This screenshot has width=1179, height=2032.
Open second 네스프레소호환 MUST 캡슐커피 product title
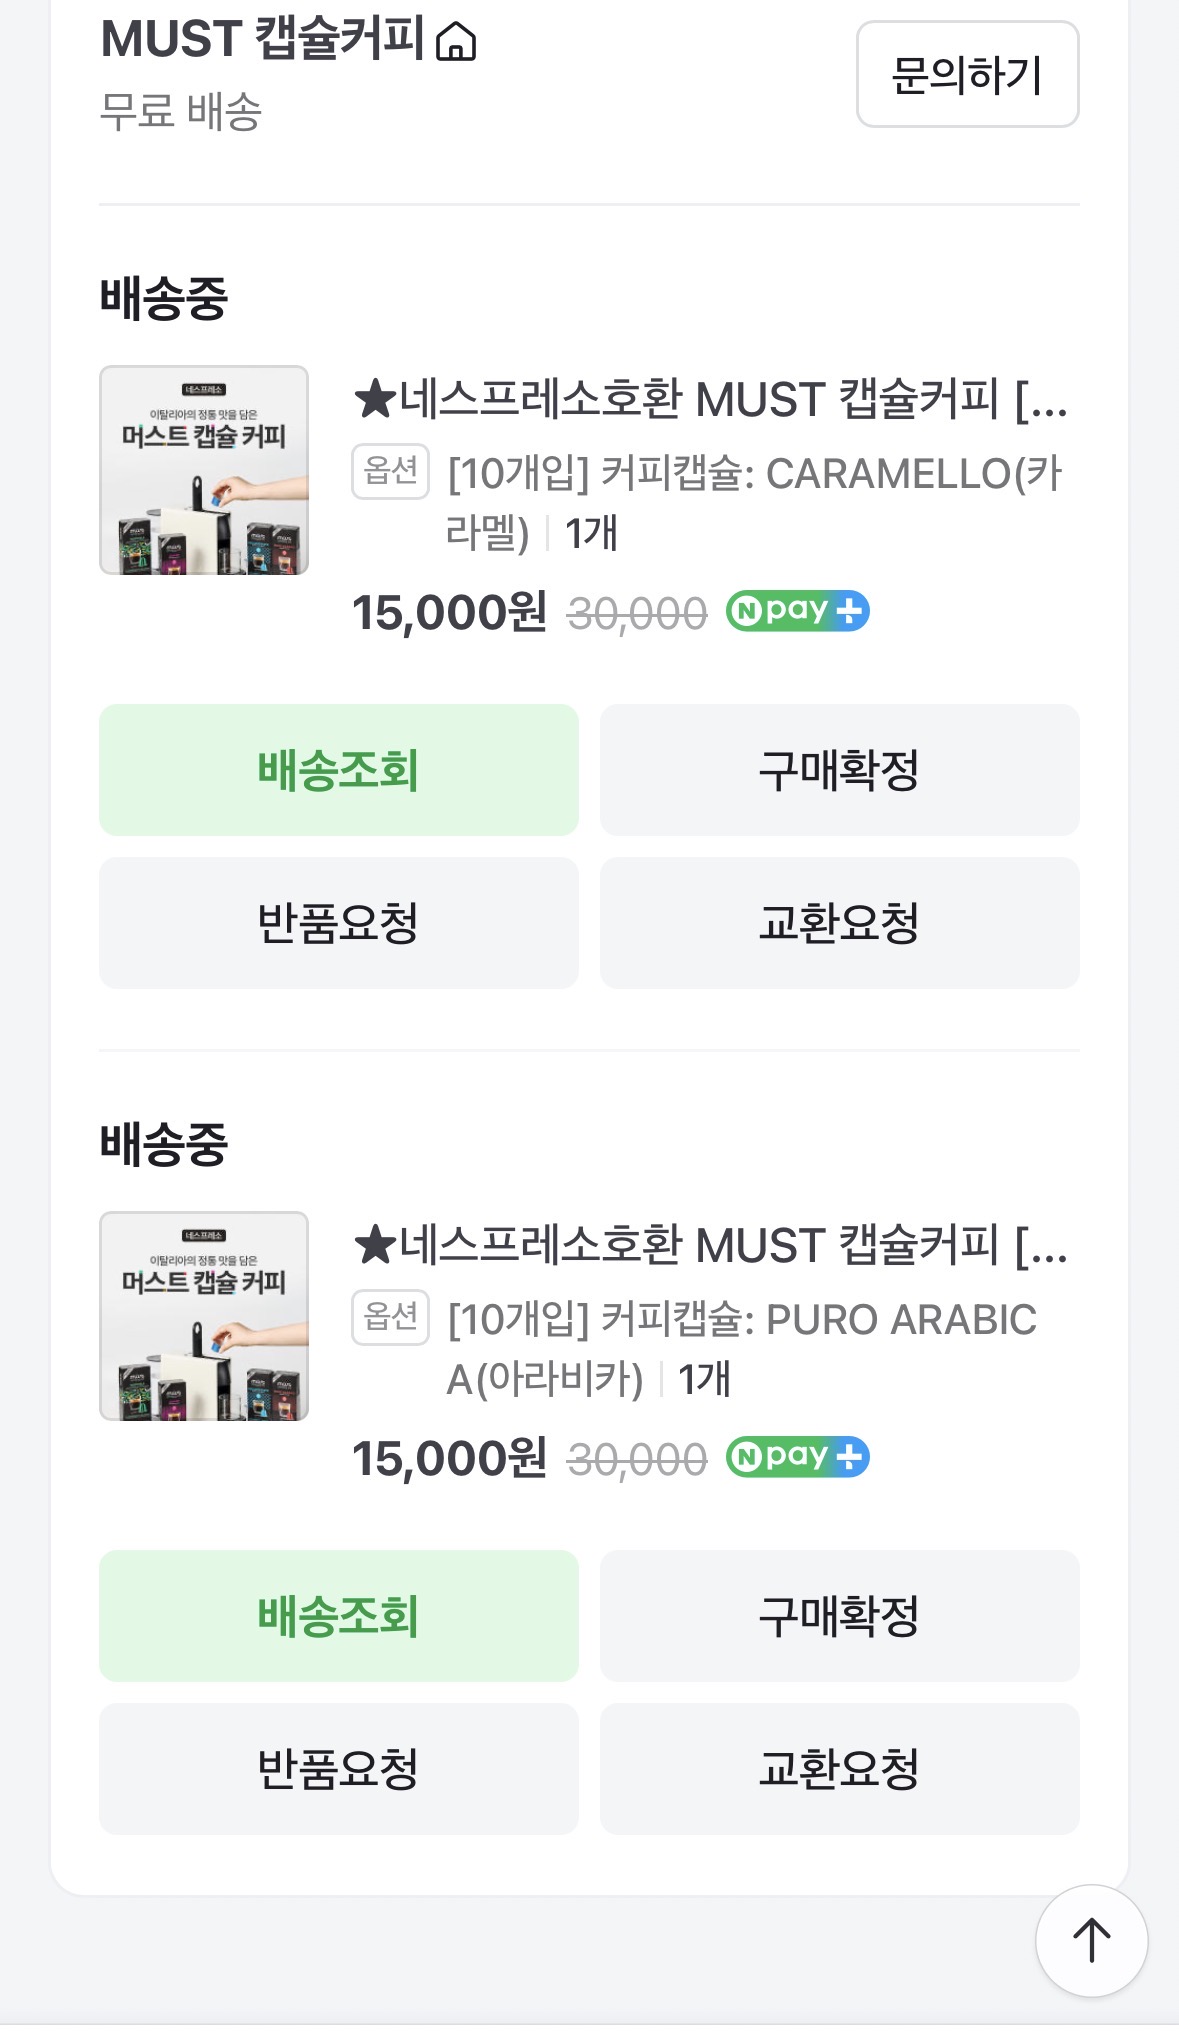pos(711,1246)
